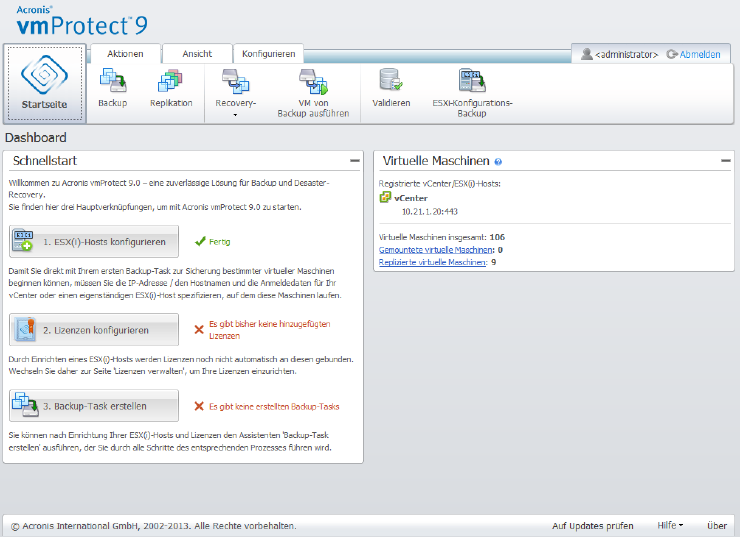Image resolution: width=740 pixels, height=537 pixels.
Task: Click the vCenter host icon
Action: point(385,197)
